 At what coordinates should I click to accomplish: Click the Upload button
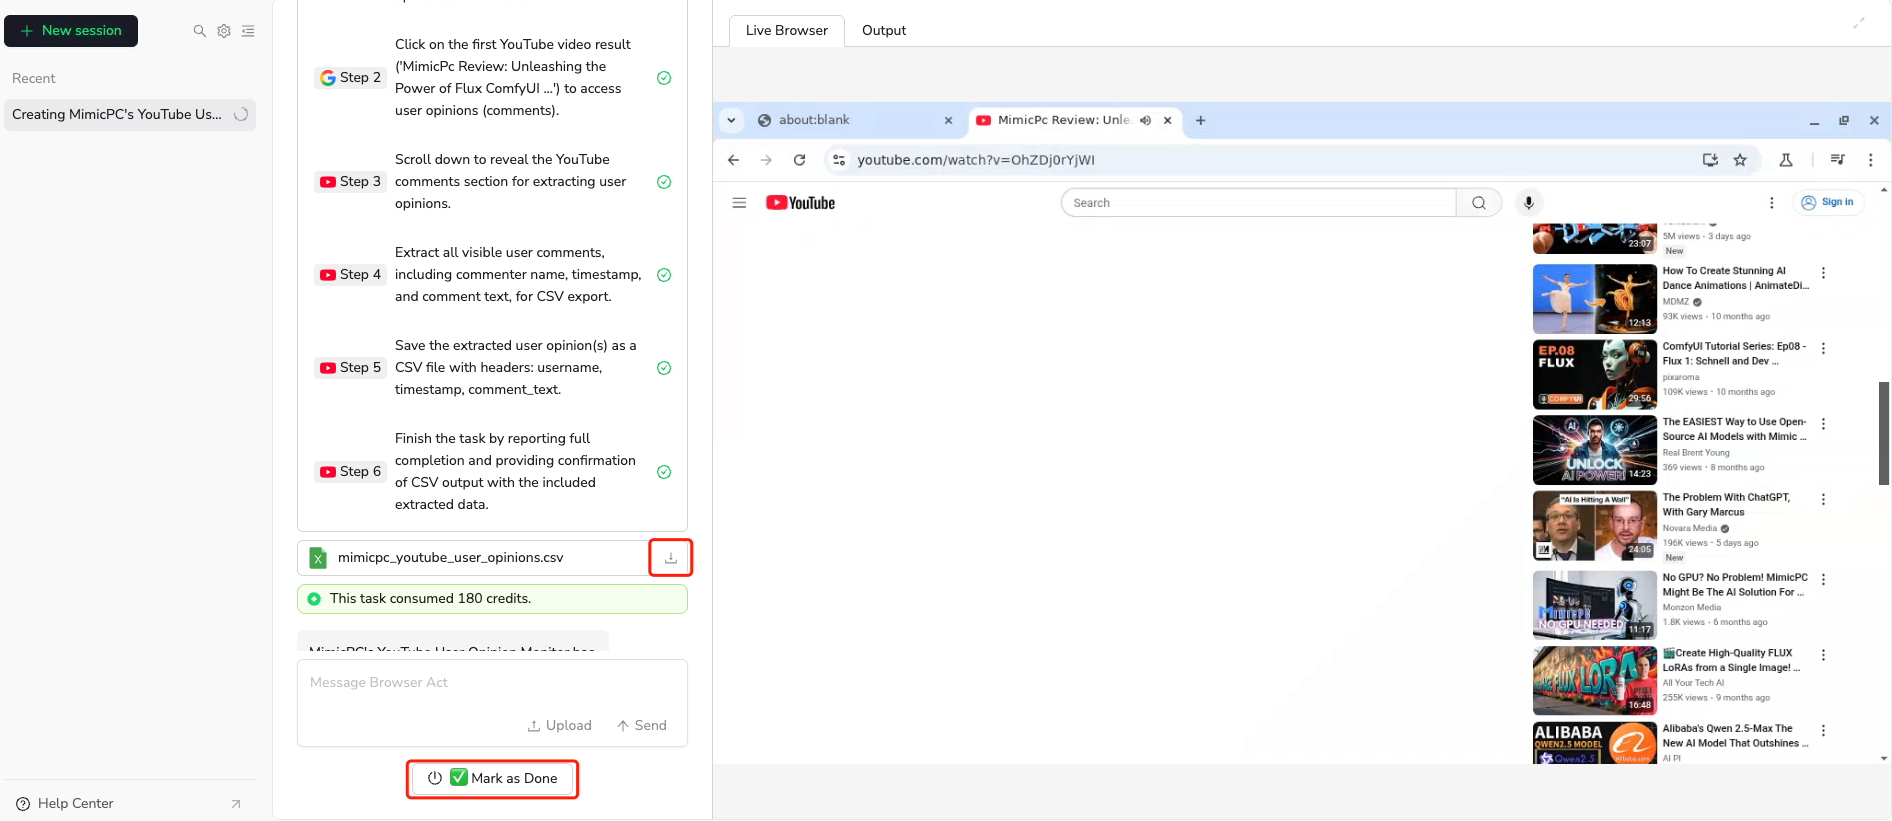[560, 726]
